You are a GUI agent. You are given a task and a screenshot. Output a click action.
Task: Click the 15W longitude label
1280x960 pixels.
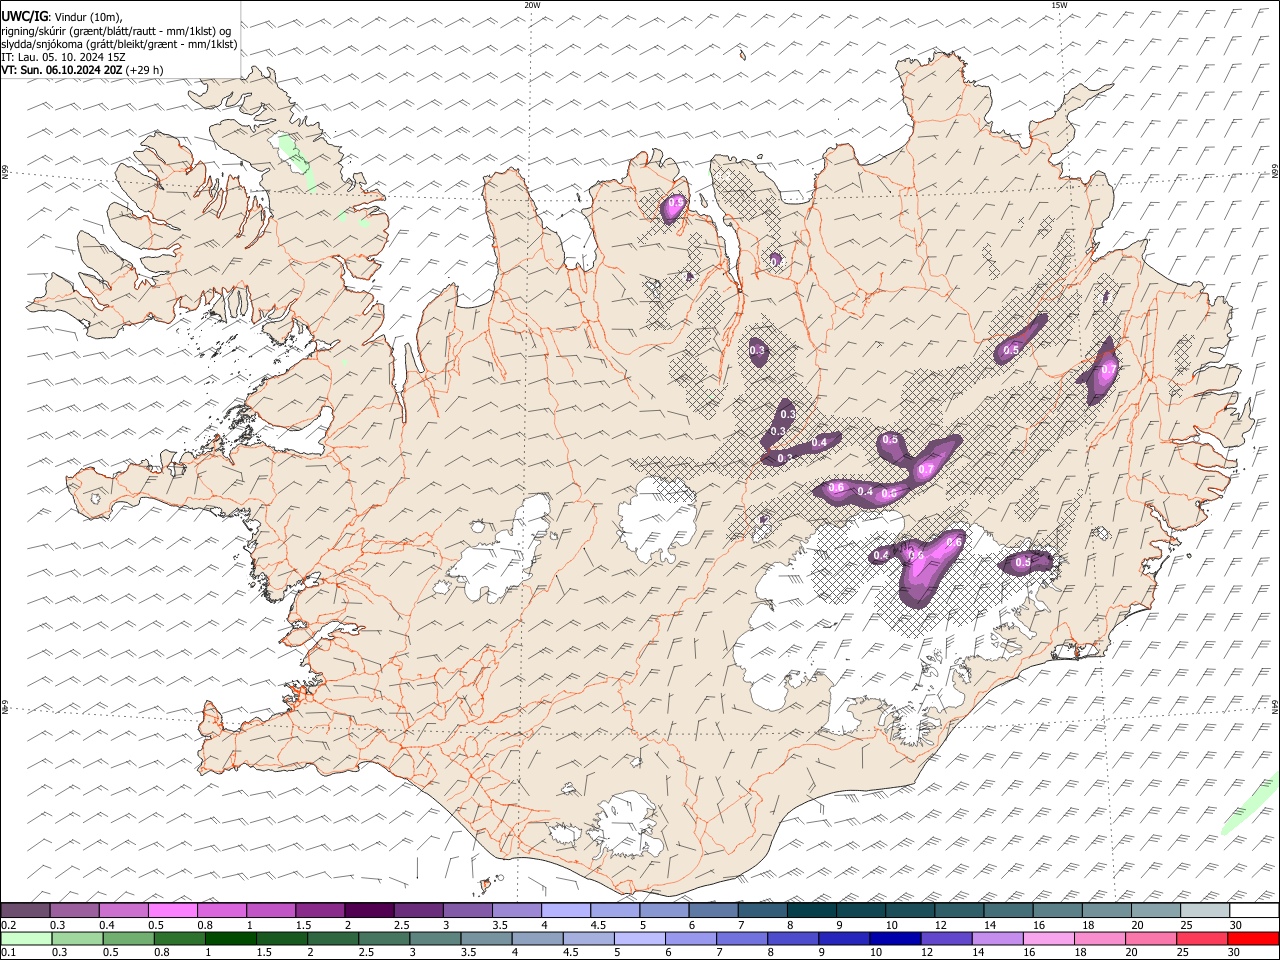click(x=1059, y=5)
